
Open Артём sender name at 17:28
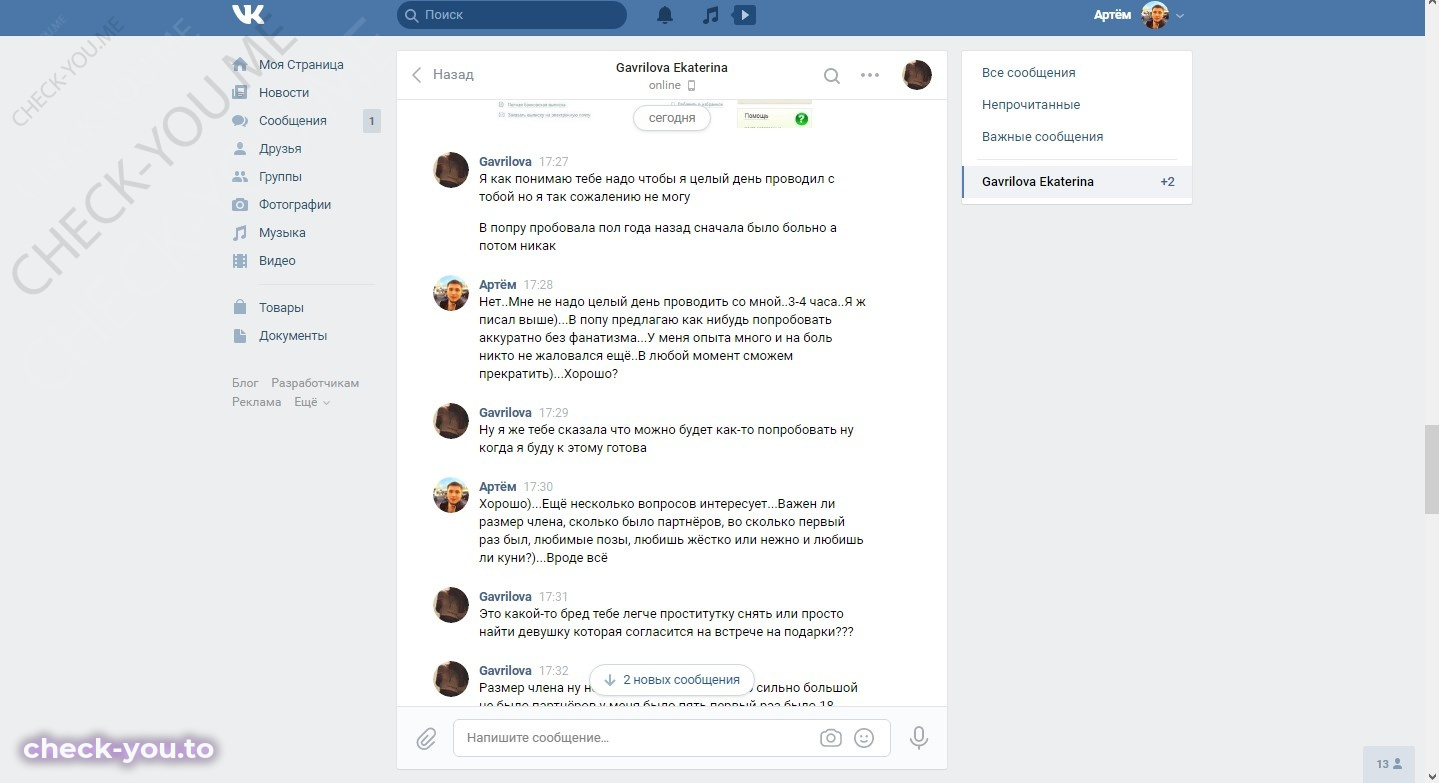(x=498, y=285)
